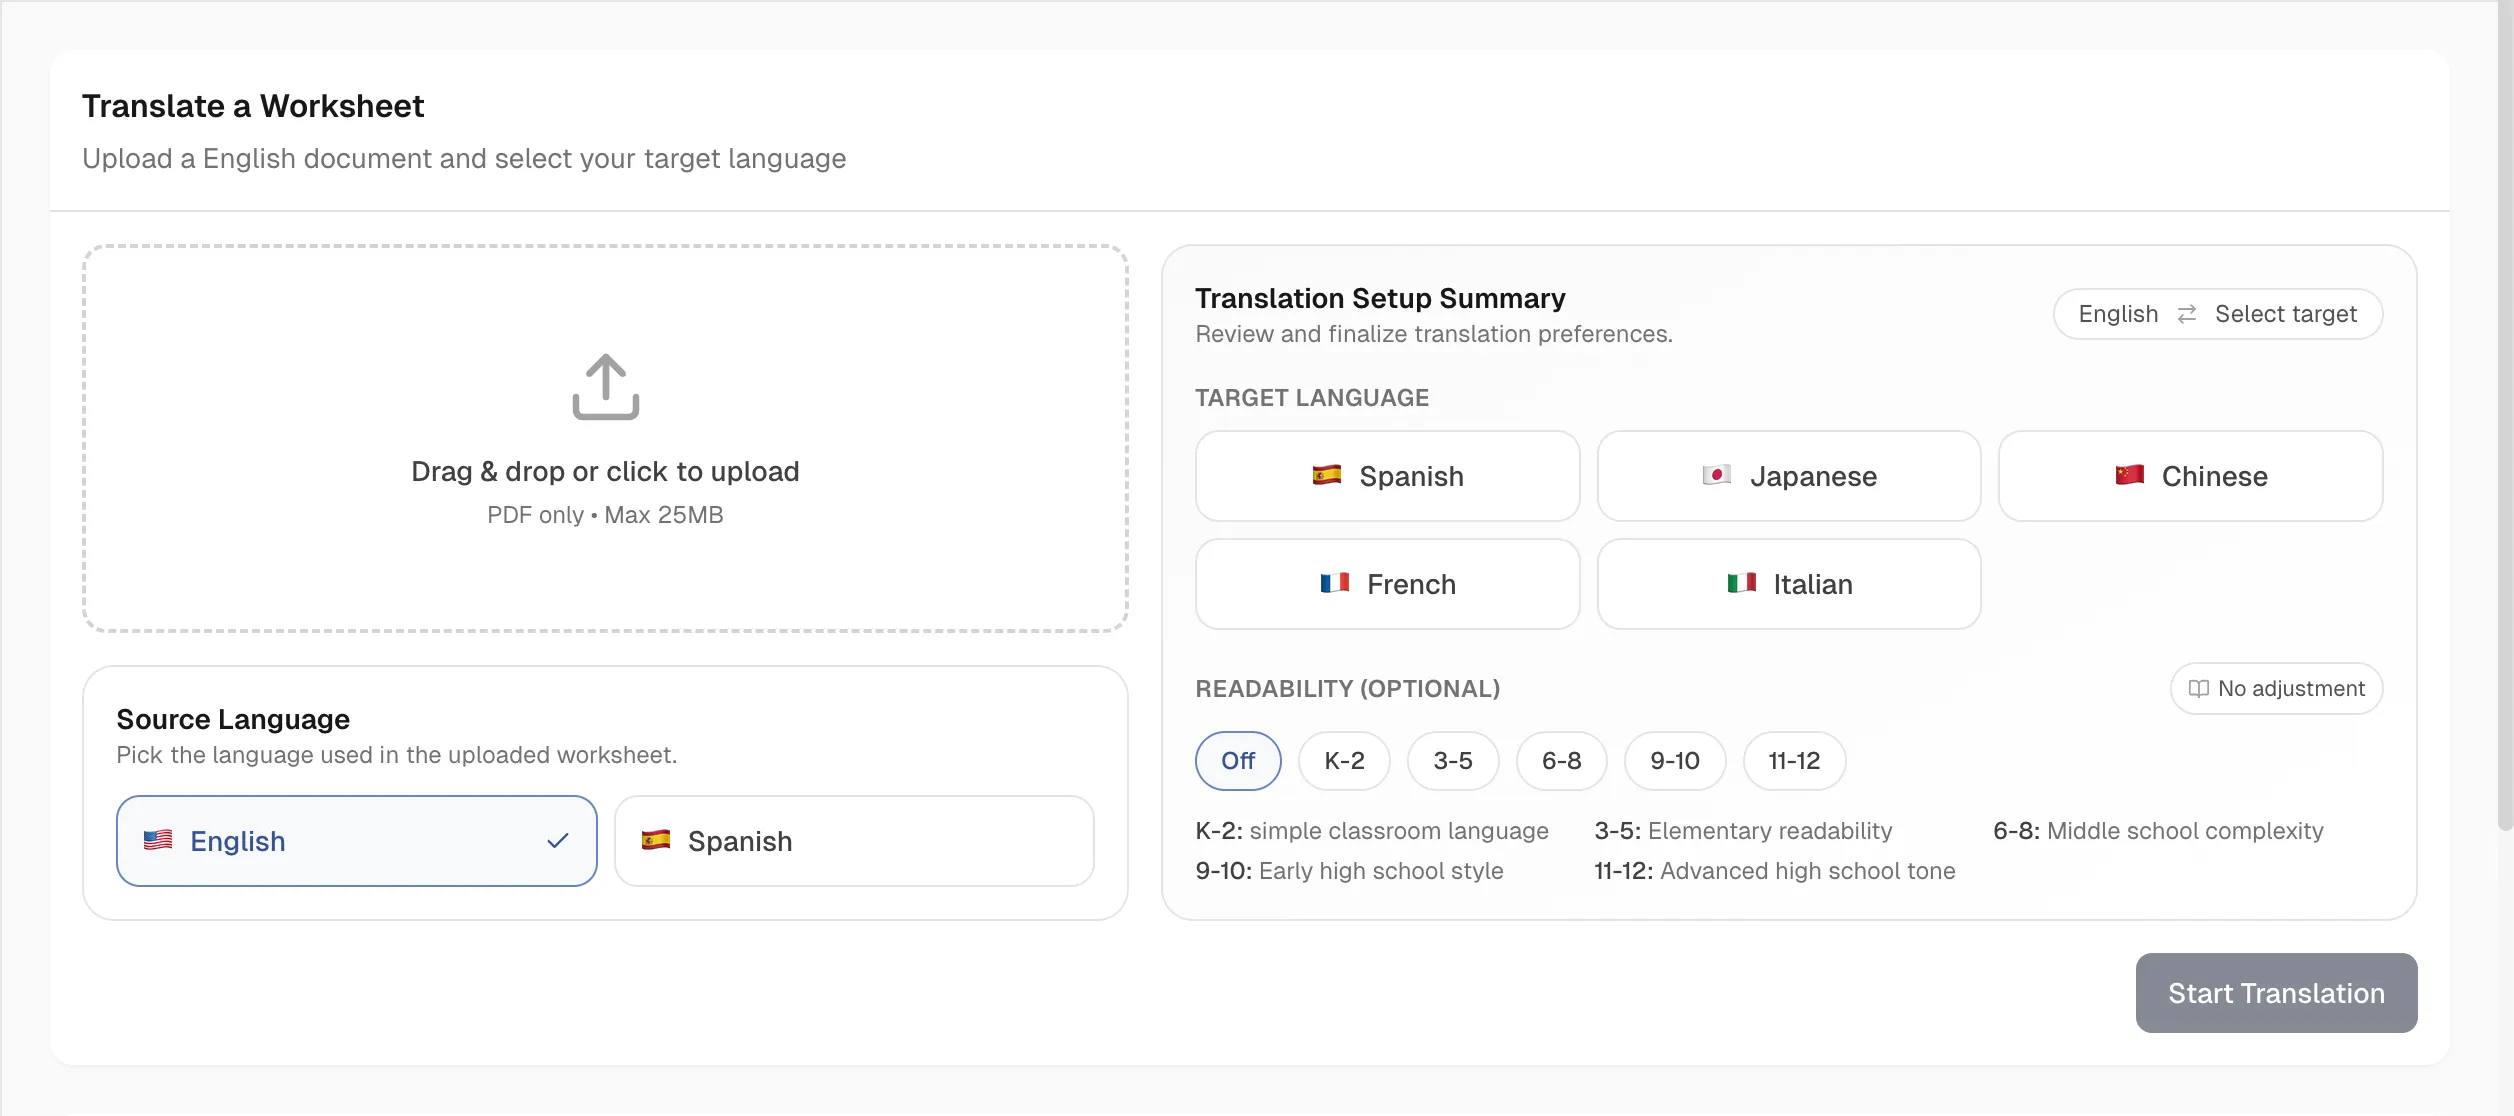This screenshot has height=1116, width=2514.
Task: Select English as source language
Action: click(x=356, y=841)
